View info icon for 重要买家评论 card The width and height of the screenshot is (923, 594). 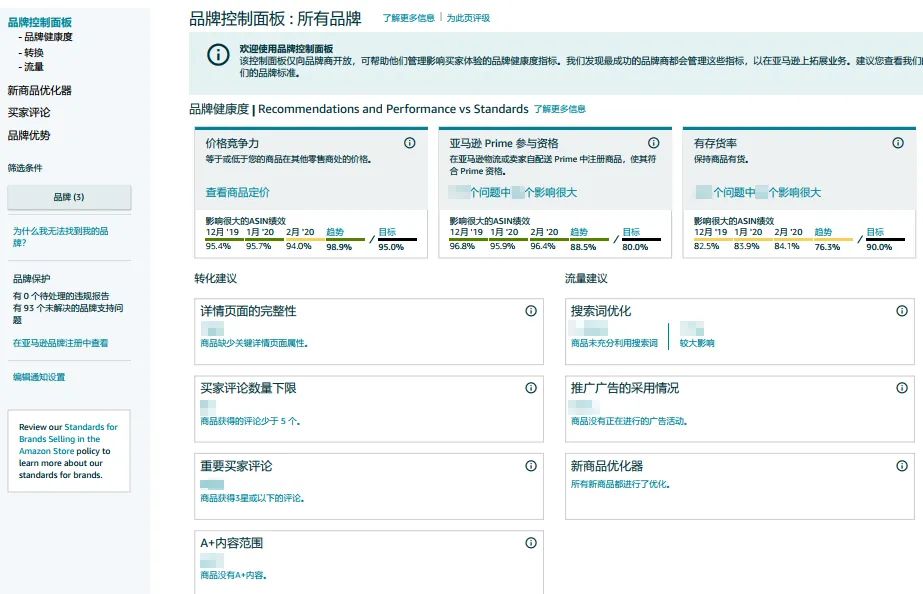[x=531, y=466]
